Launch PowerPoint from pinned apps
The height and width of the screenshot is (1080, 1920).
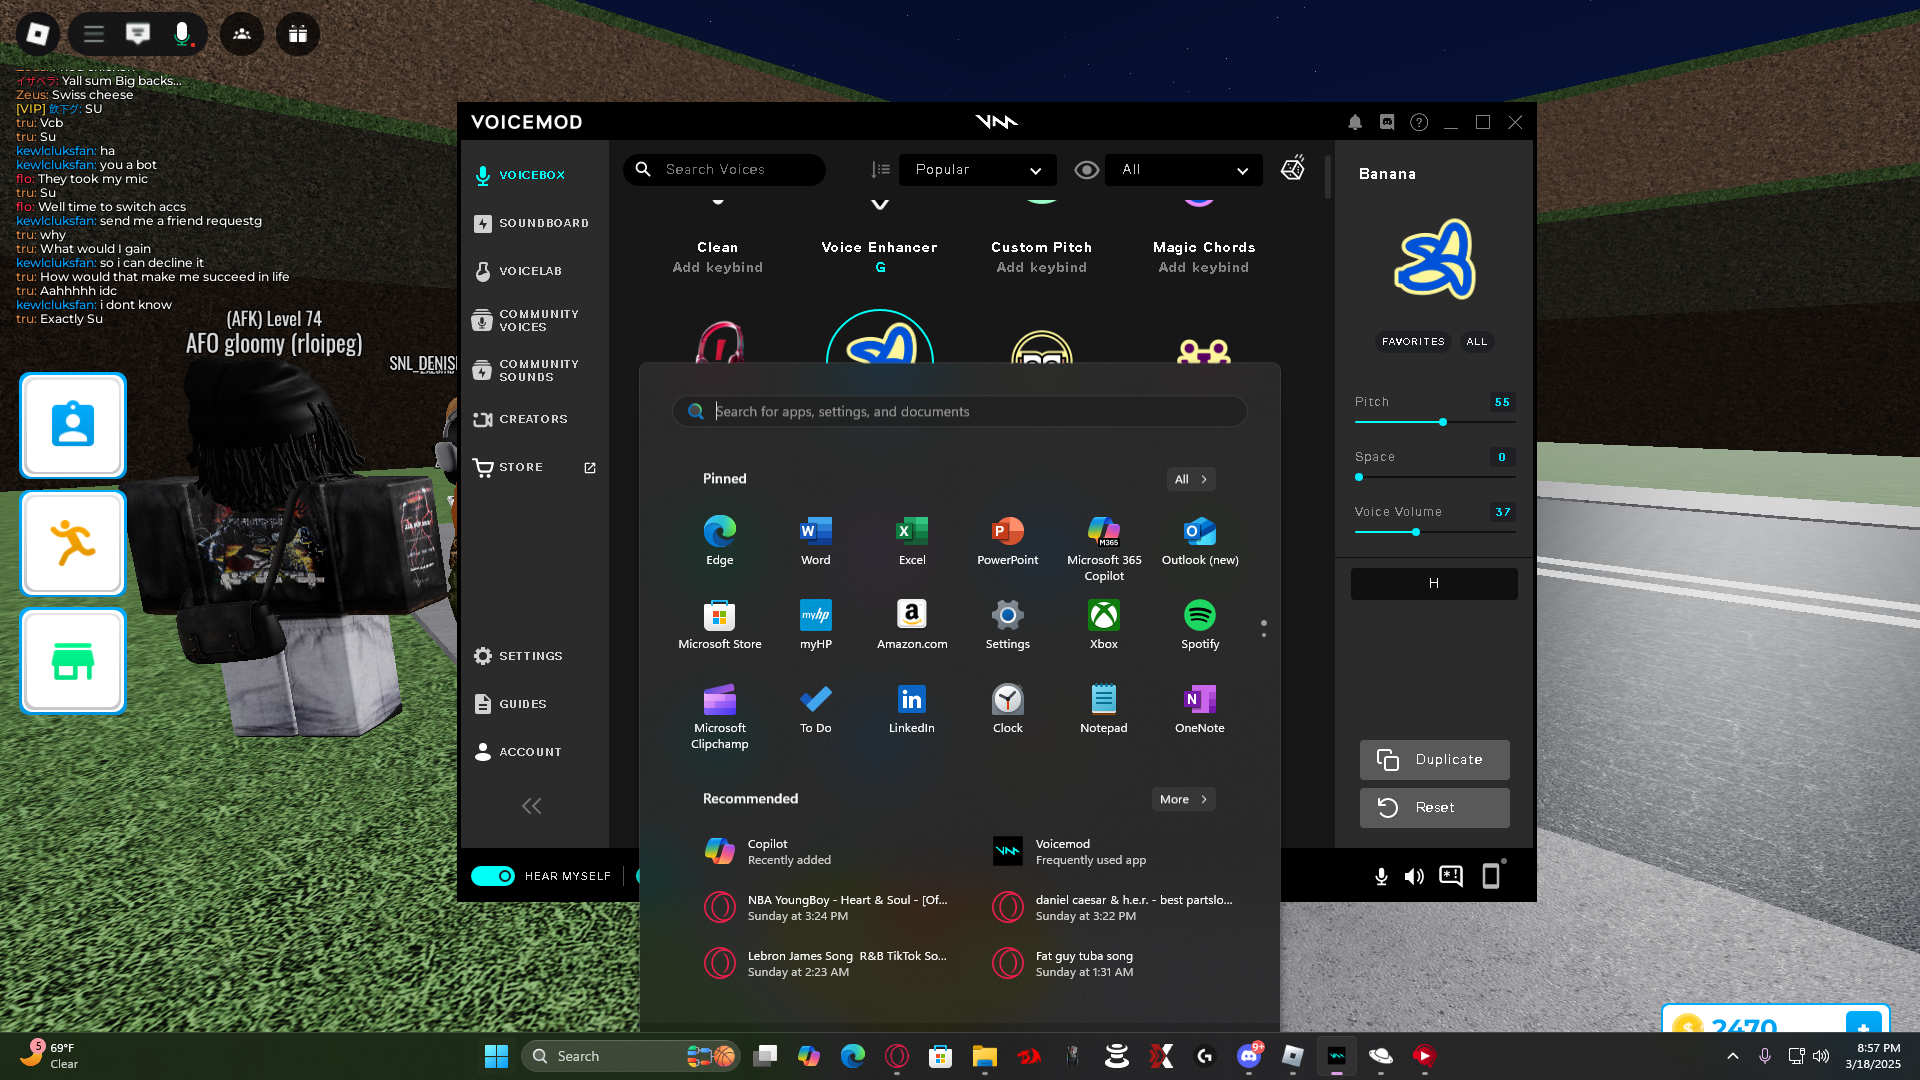click(1008, 540)
